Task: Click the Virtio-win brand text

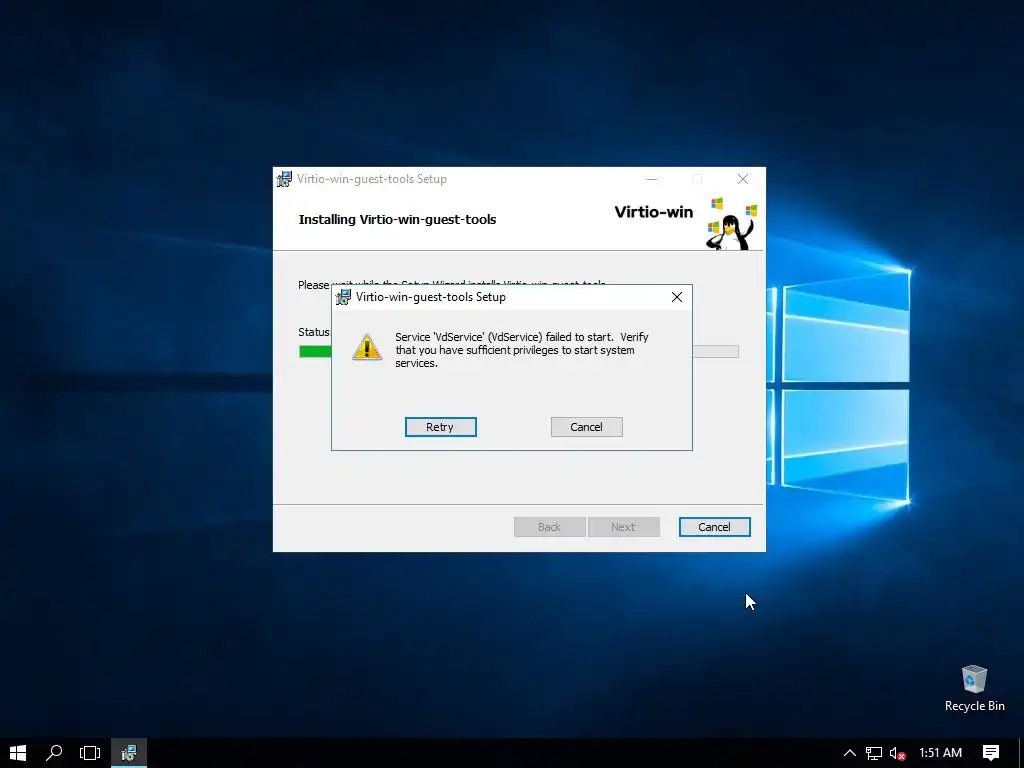Action: point(653,212)
